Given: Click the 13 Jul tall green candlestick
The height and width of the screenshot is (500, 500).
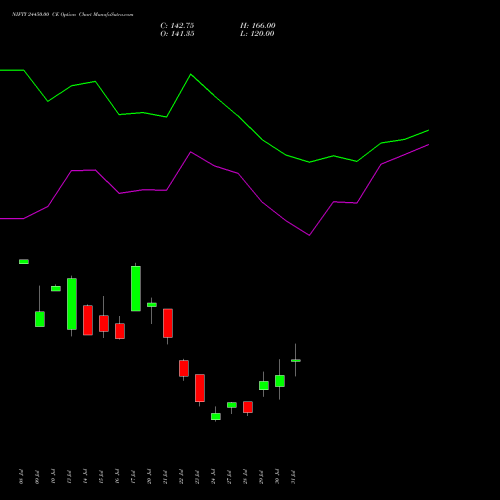Looking at the screenshot, I should [72, 304].
